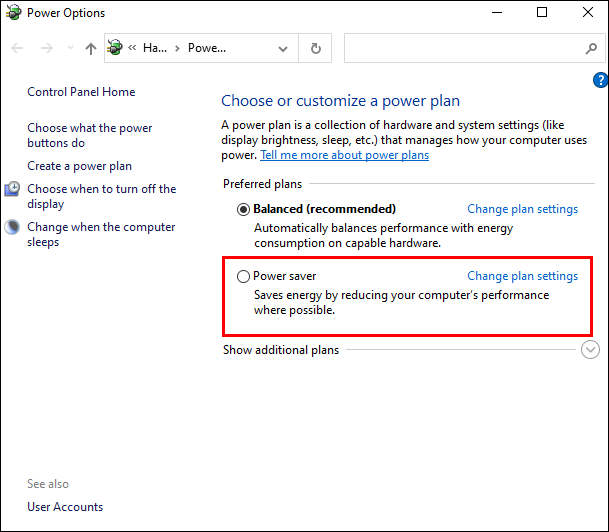The image size is (609, 532).
Task: Open Change plan settings for Power saver
Action: point(522,276)
